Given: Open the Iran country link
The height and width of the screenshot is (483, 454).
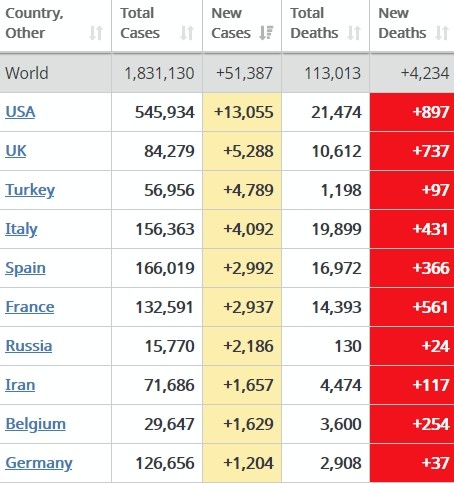Looking at the screenshot, I should click(20, 385).
